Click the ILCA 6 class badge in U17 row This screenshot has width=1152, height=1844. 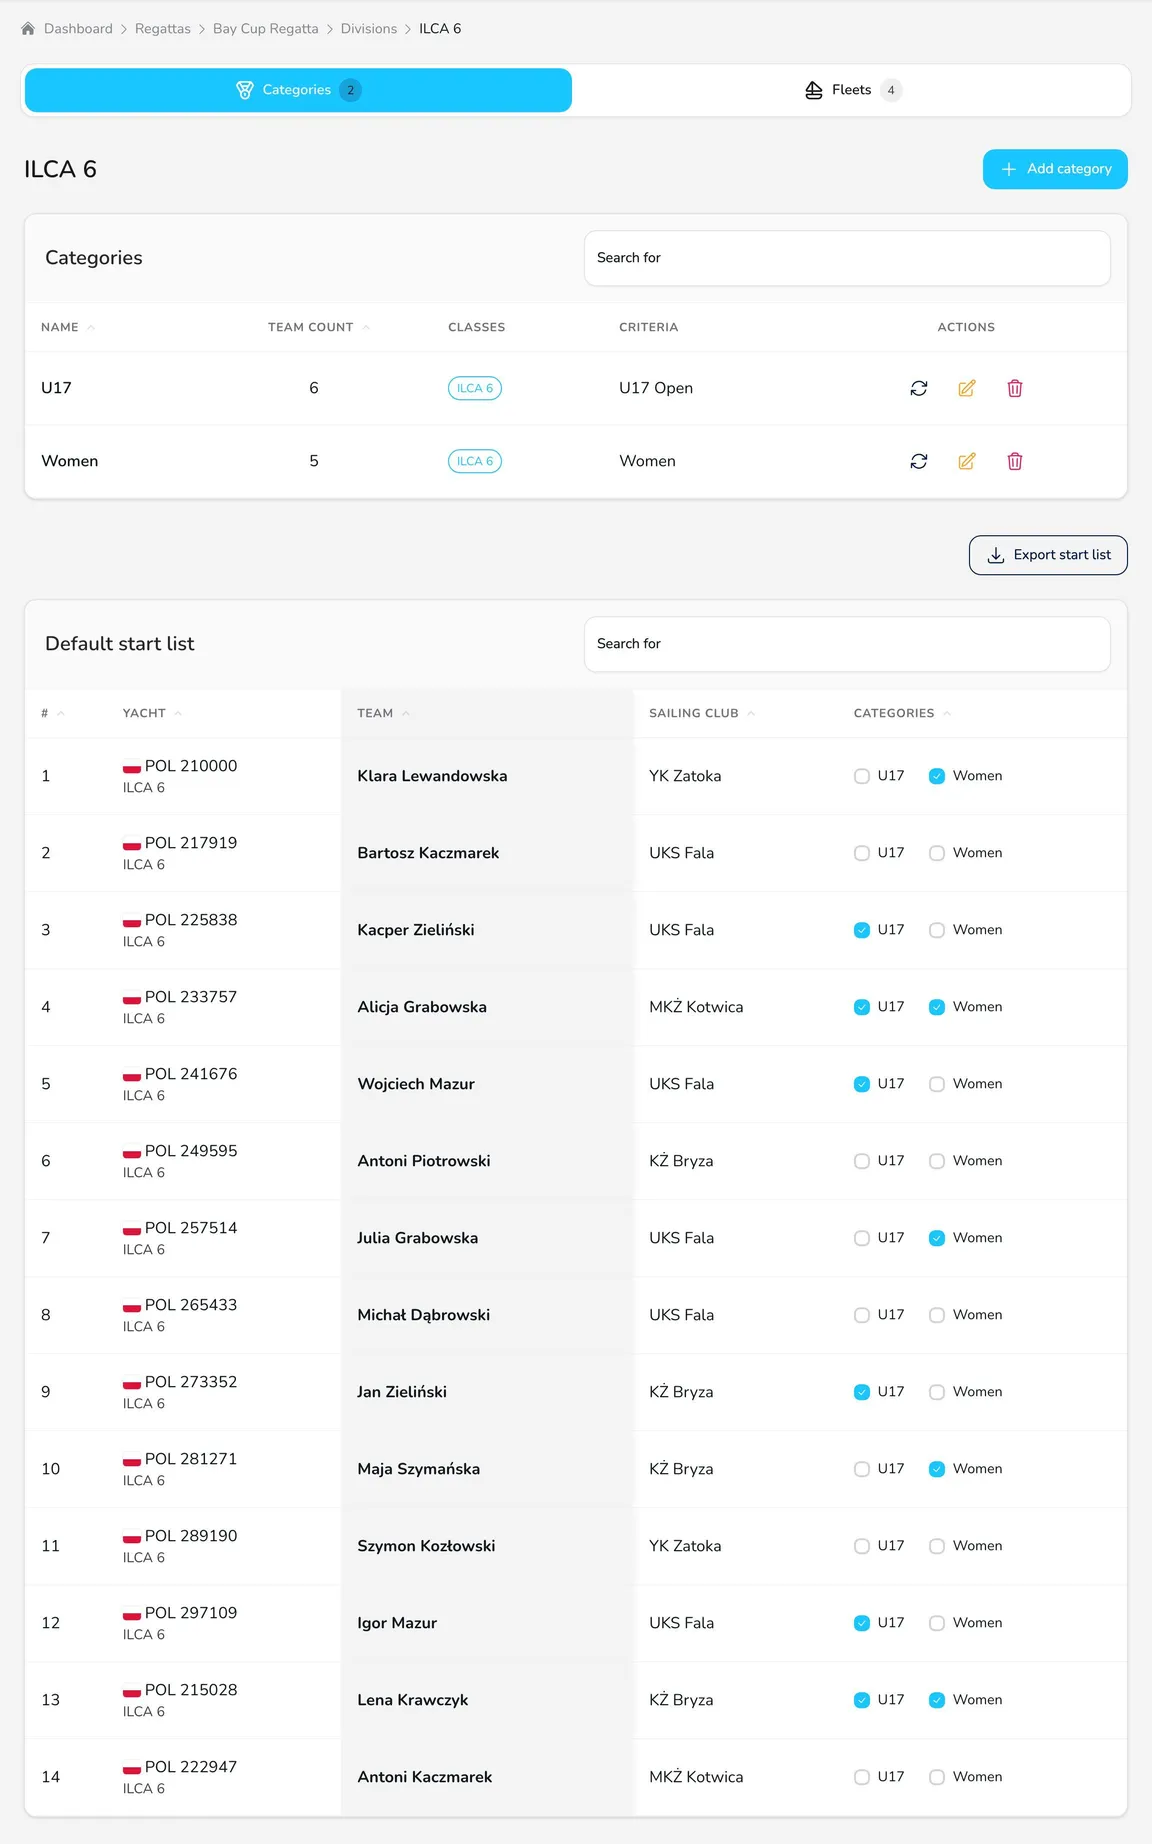click(x=475, y=388)
